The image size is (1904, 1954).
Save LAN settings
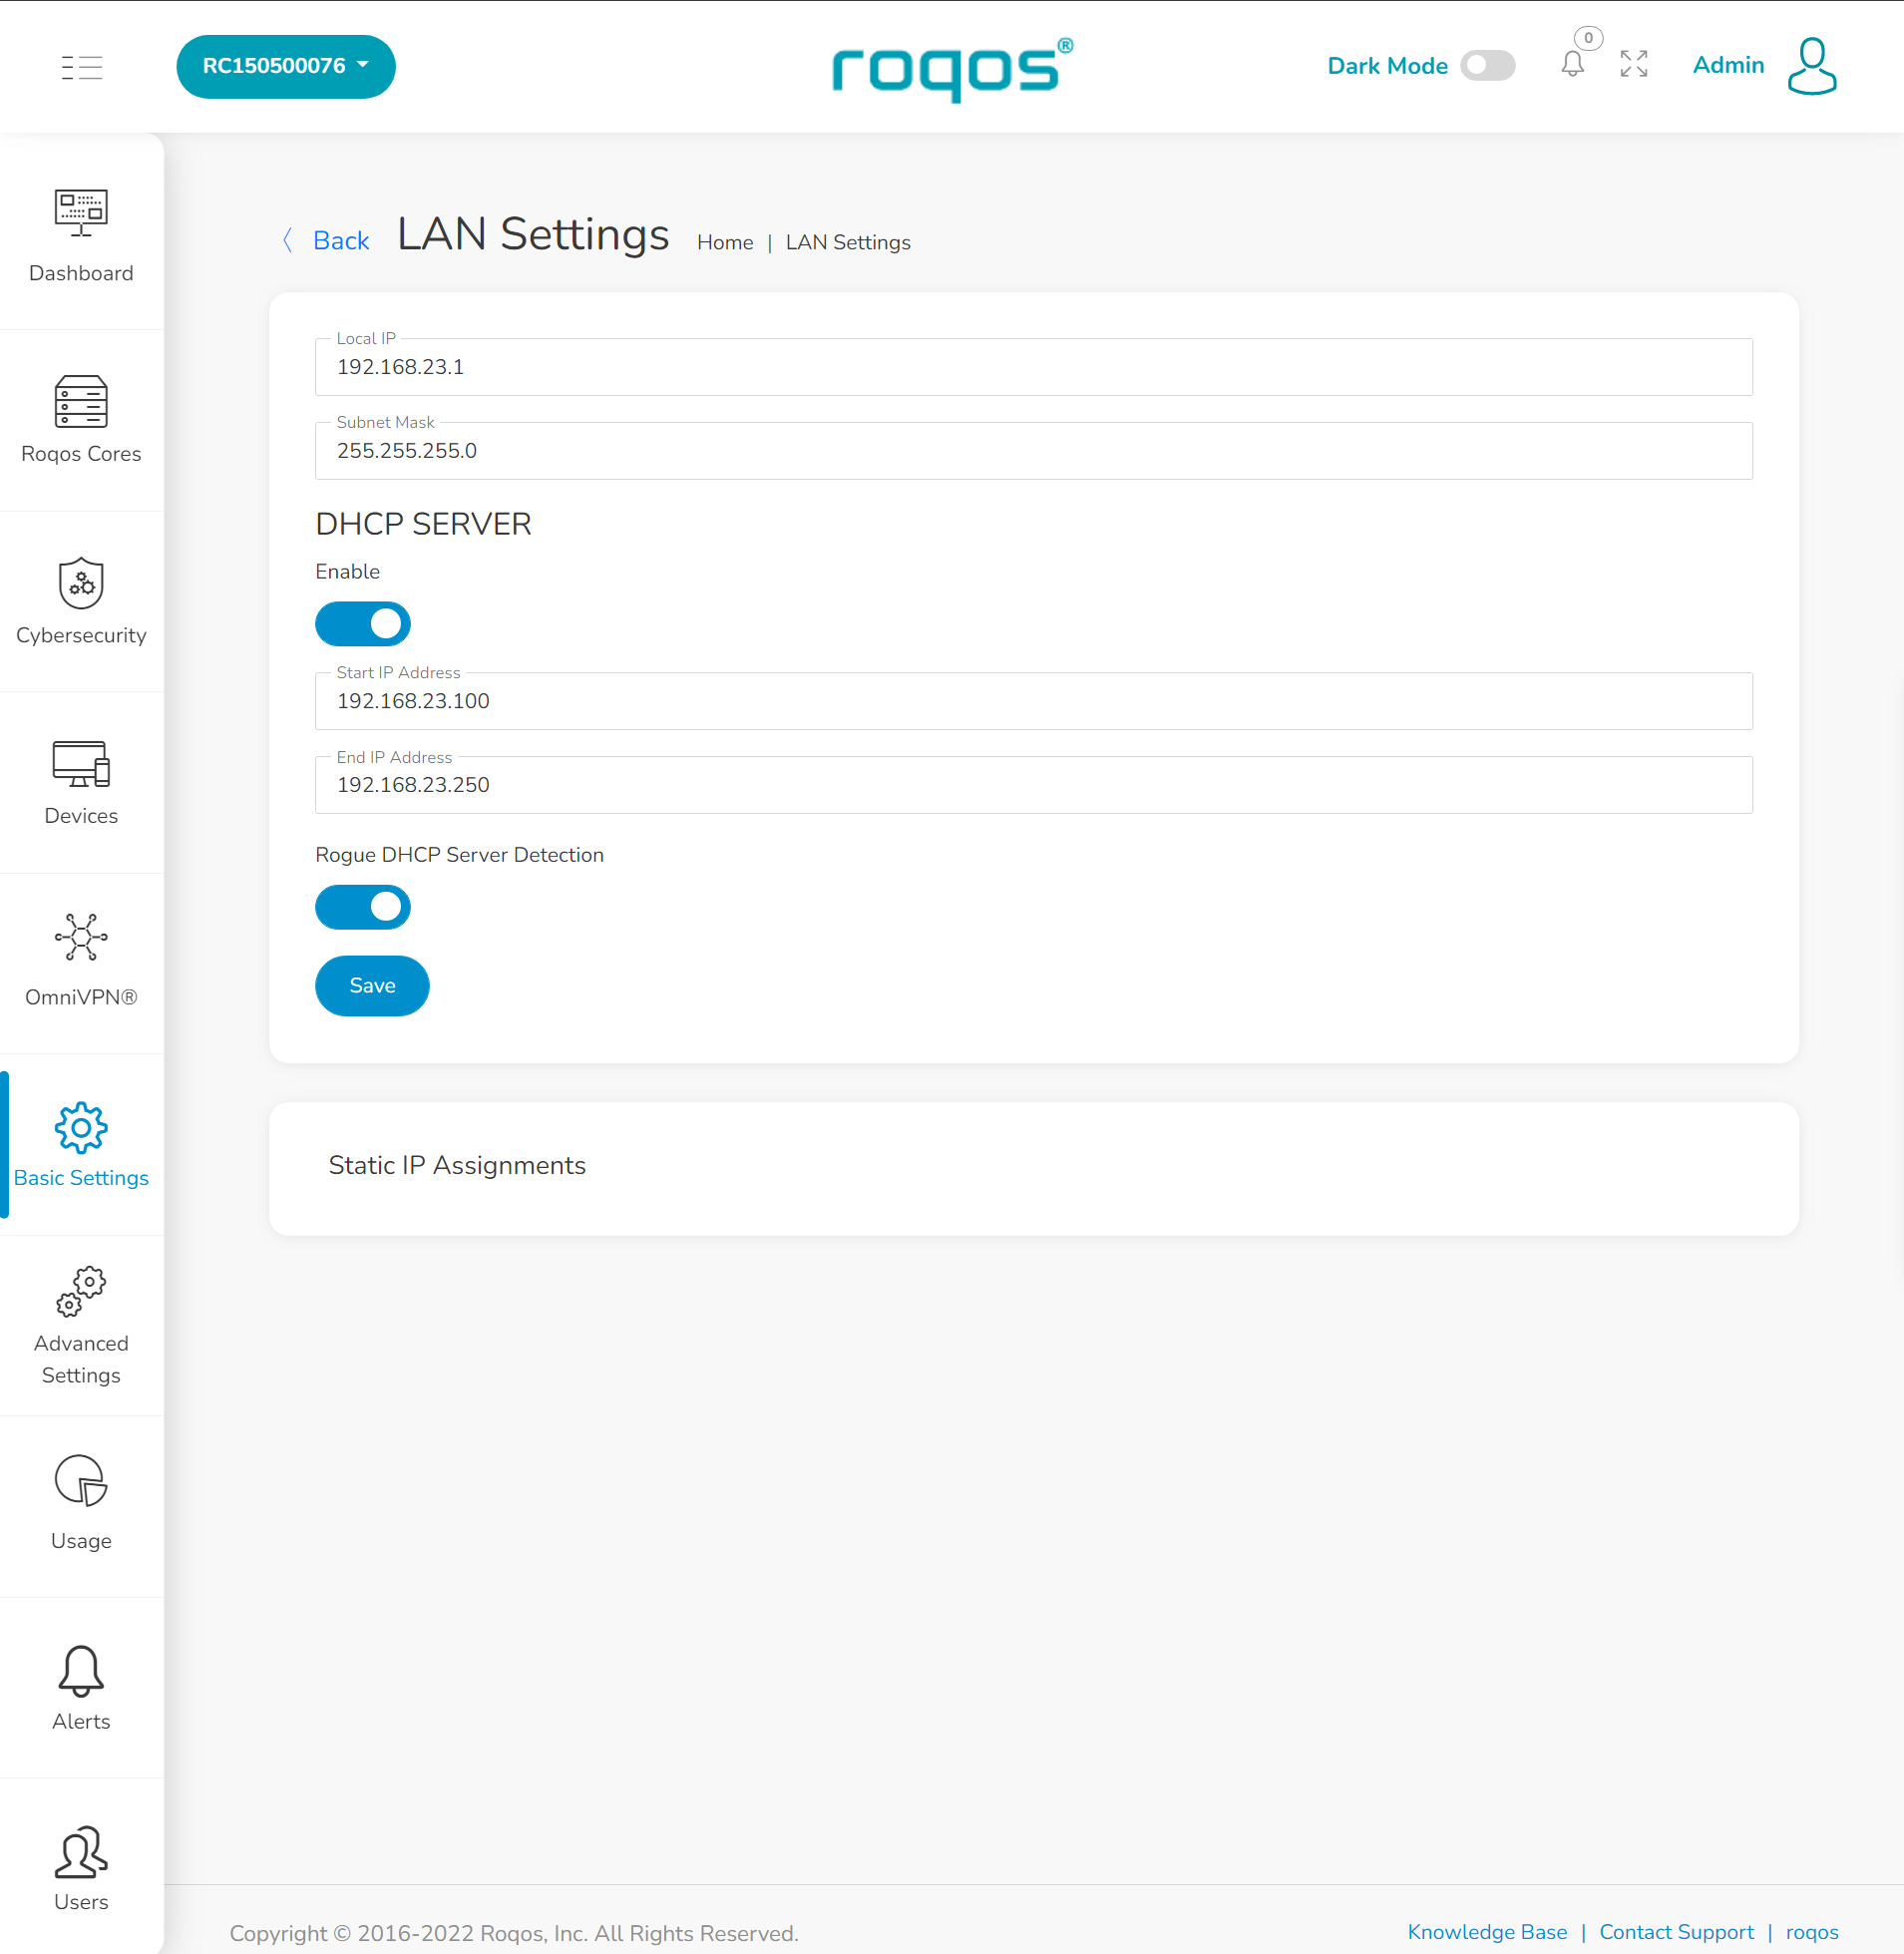pos(372,986)
